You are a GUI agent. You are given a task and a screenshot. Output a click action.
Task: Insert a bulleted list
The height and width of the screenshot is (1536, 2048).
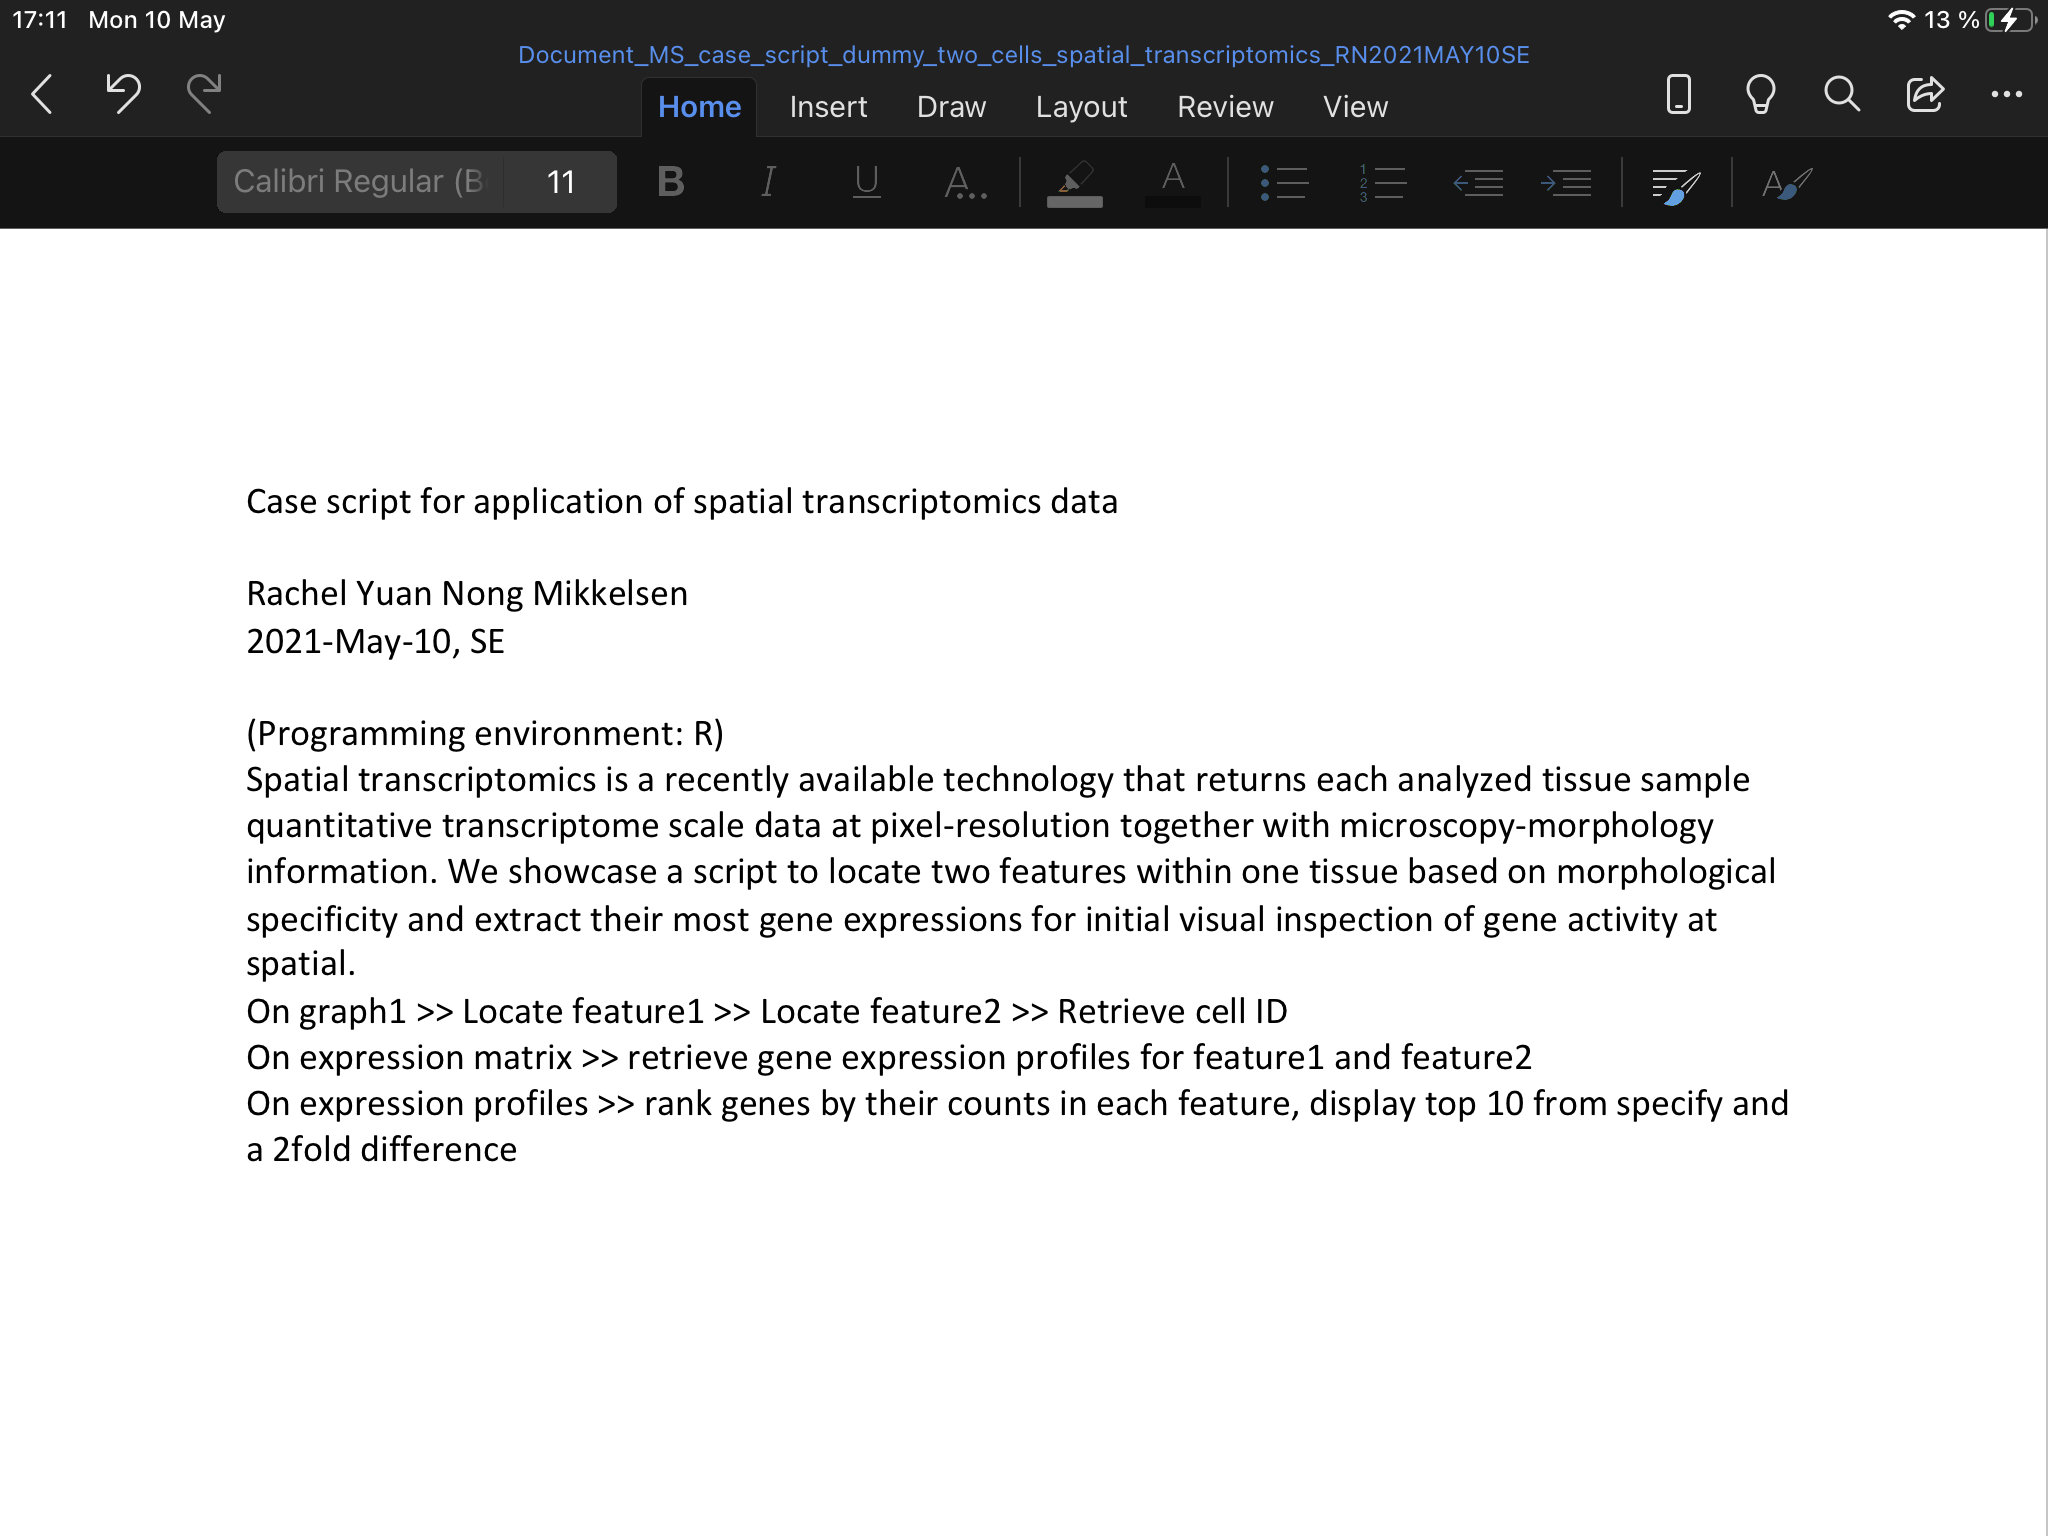(x=1284, y=182)
